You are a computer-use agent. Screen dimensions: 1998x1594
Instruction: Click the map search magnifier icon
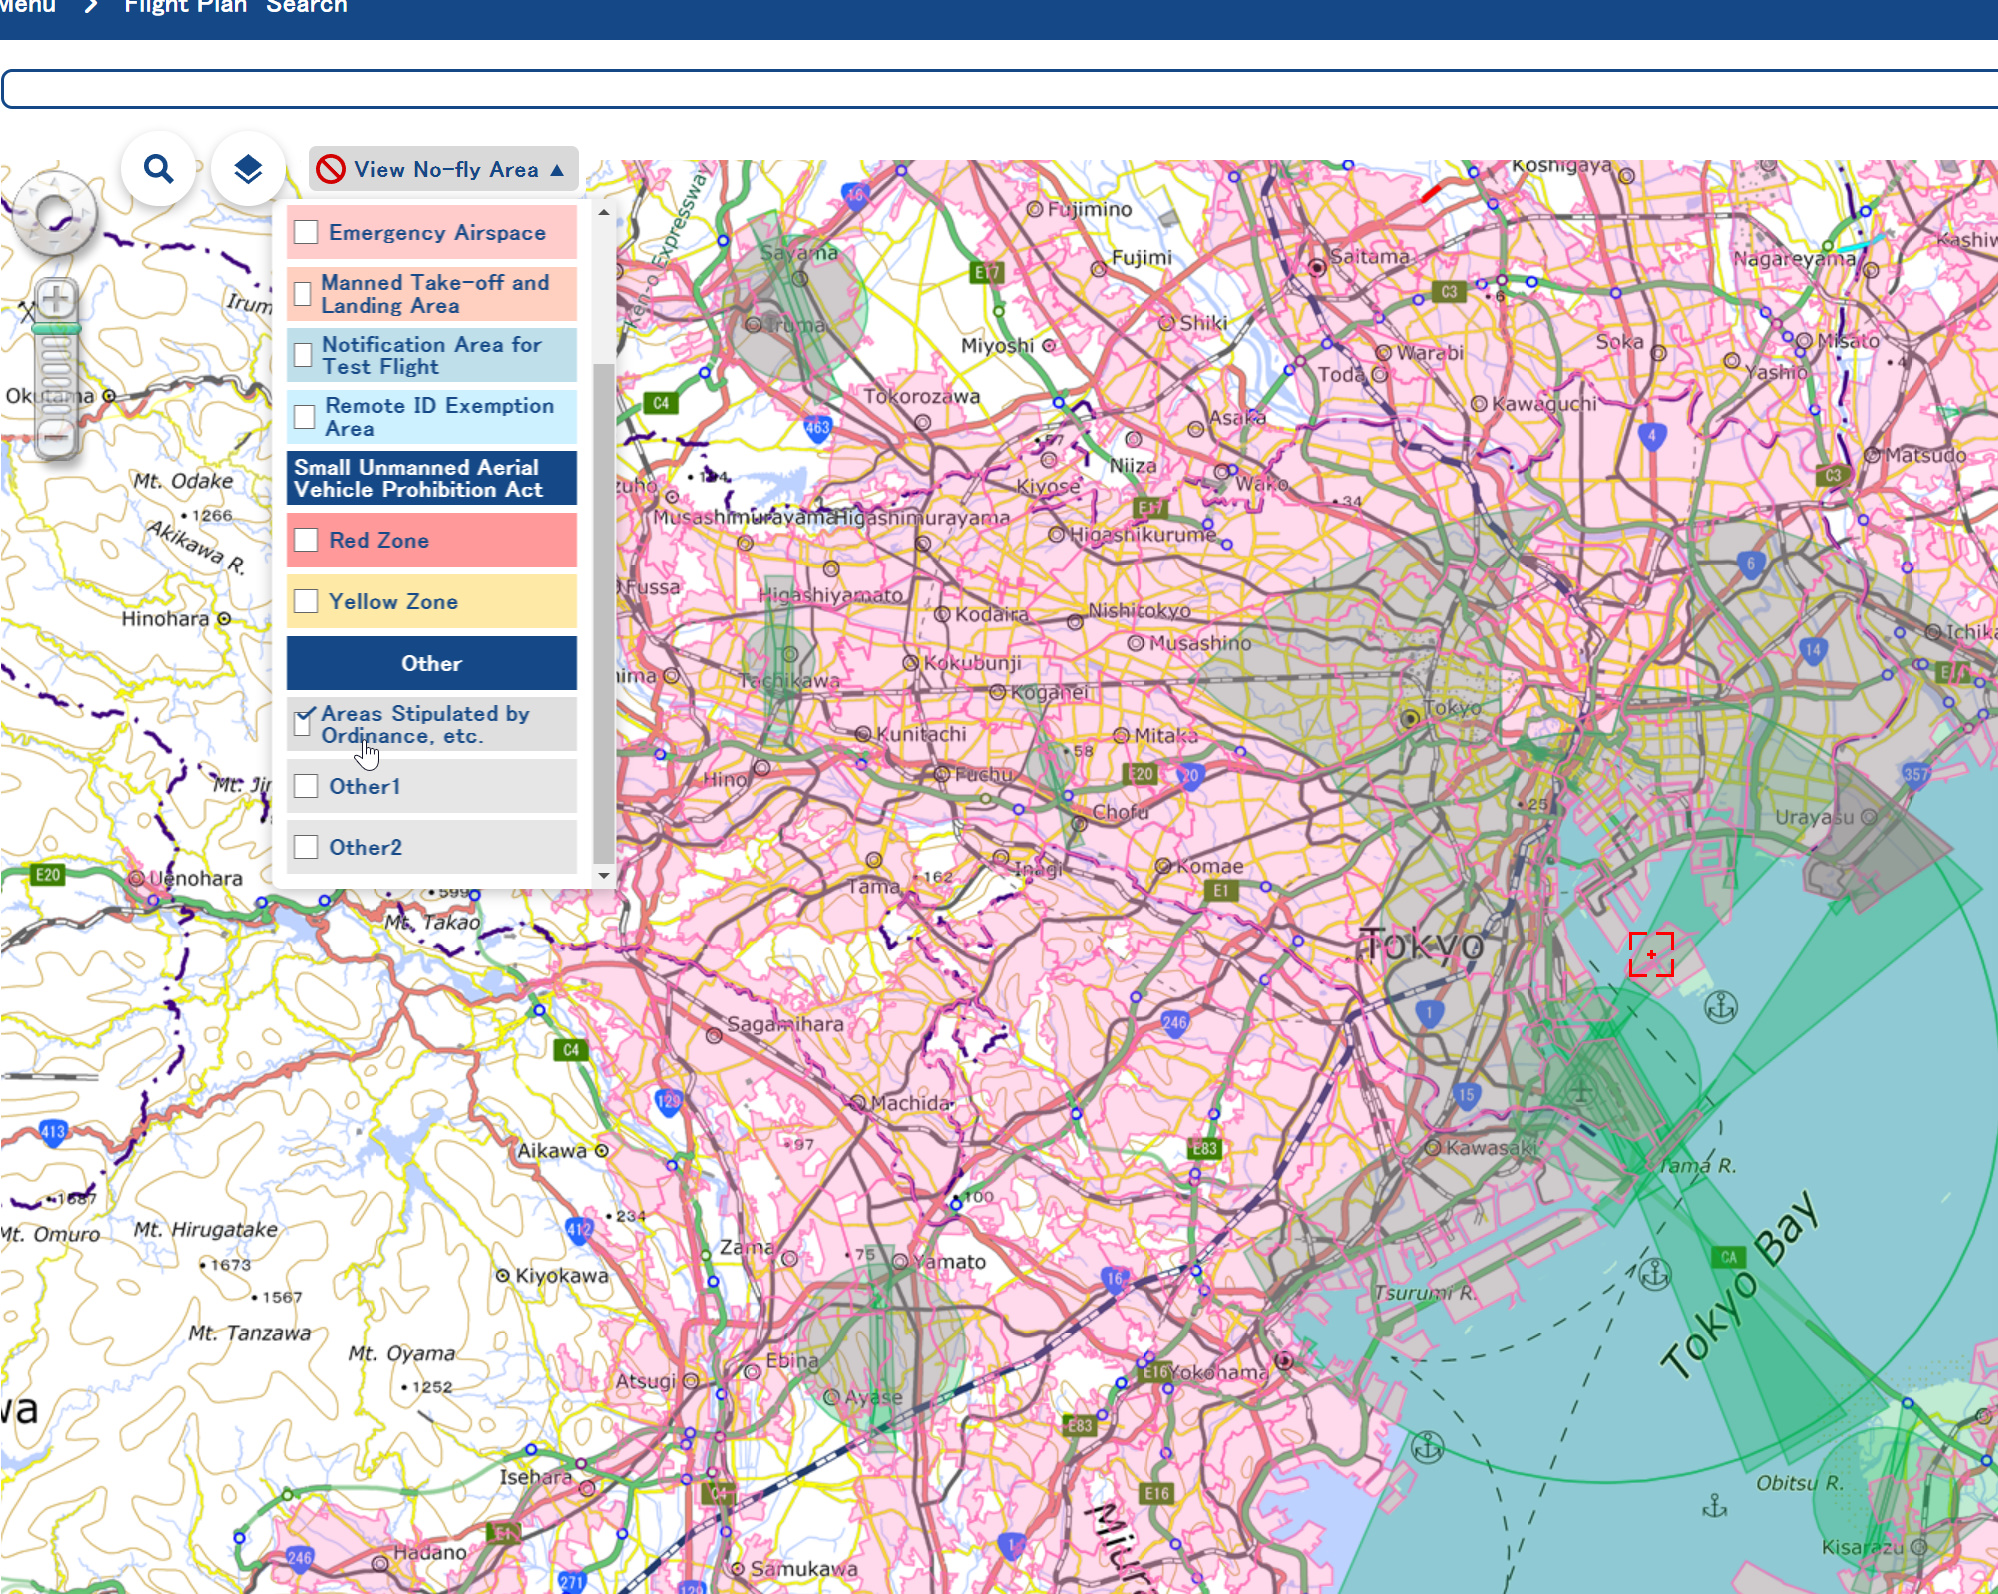[158, 169]
